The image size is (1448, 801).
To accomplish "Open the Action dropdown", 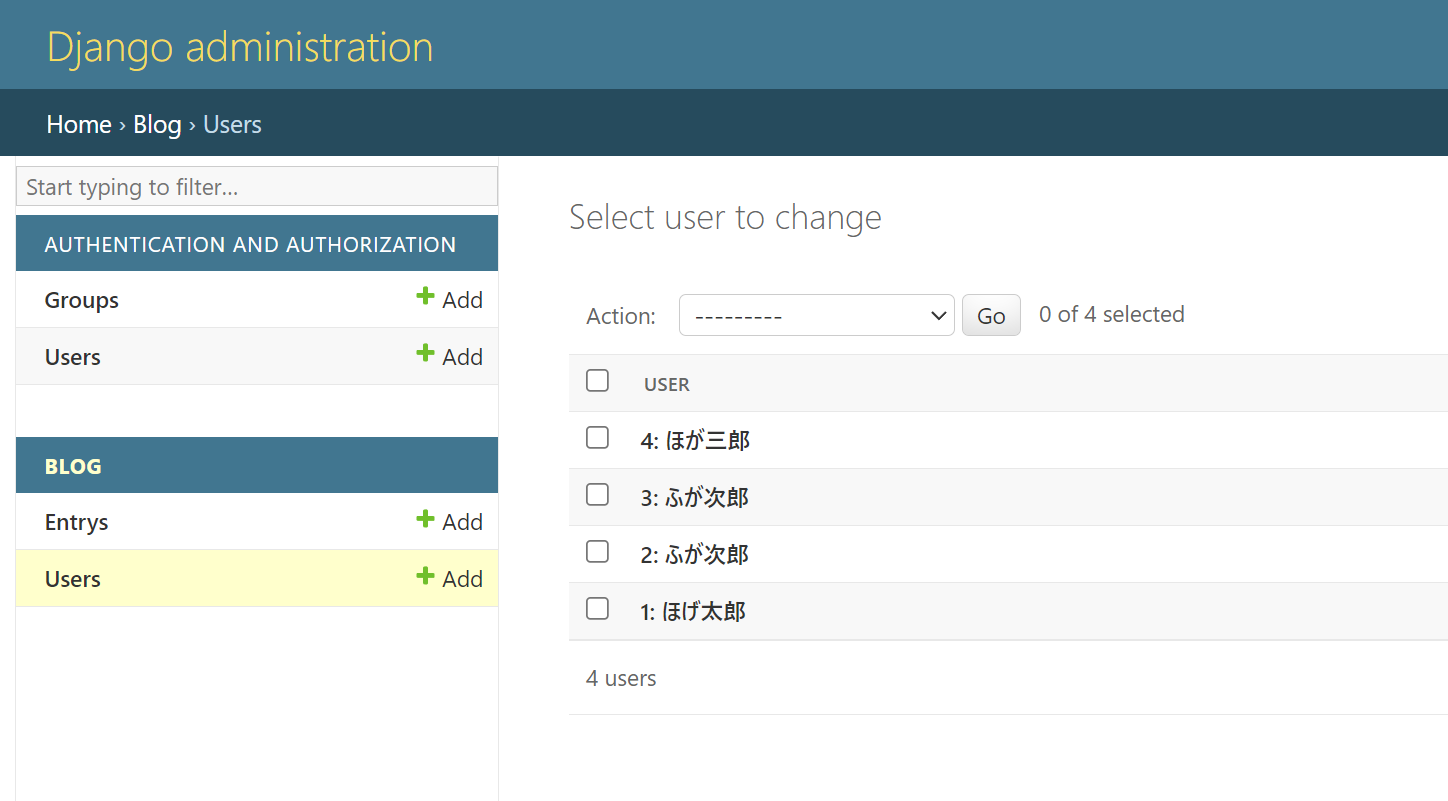I will pyautogui.click(x=816, y=315).
